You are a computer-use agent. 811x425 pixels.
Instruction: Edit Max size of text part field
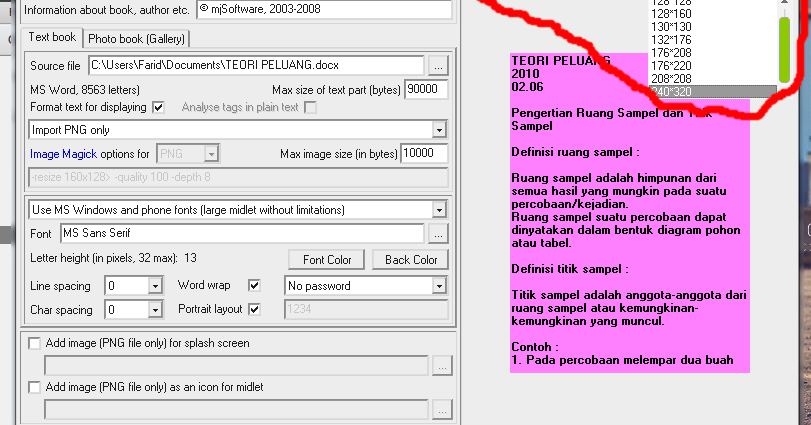(426, 89)
